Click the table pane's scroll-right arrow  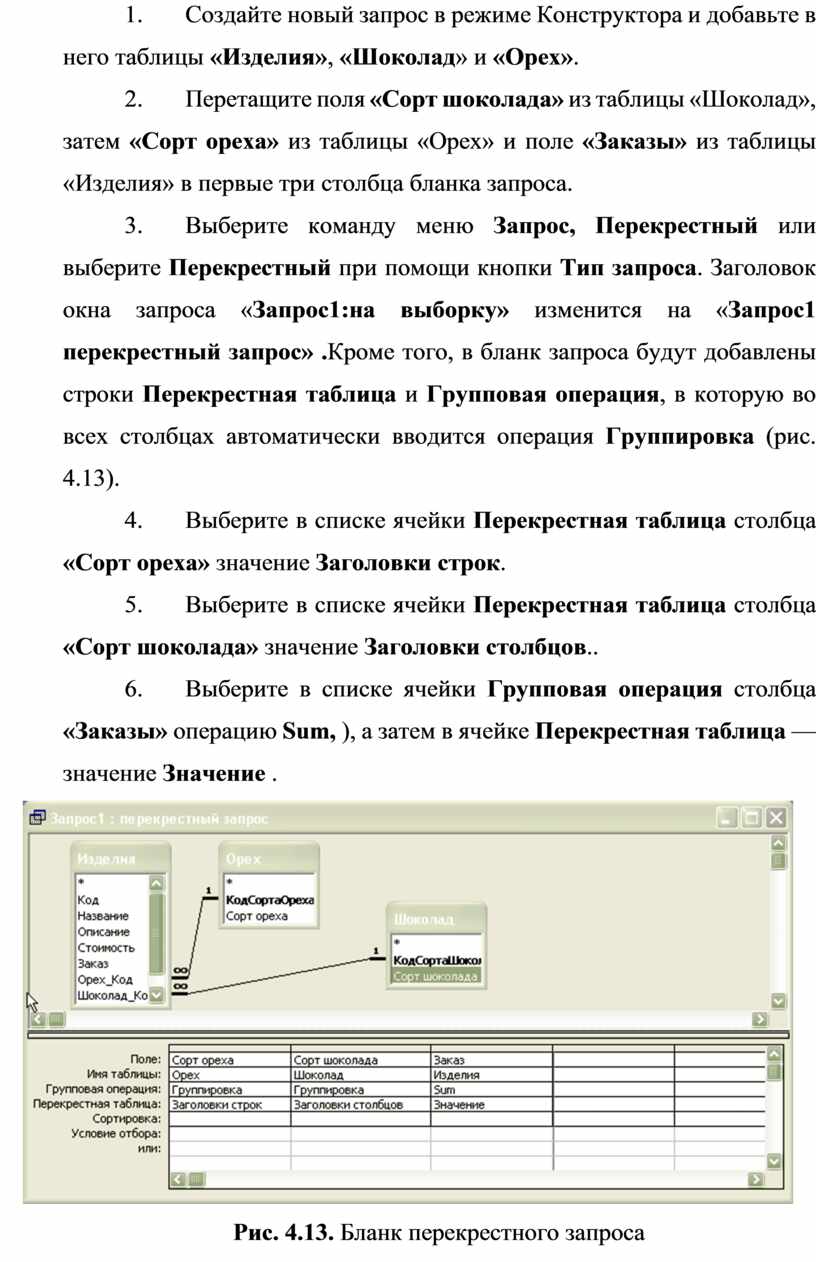(x=760, y=1019)
